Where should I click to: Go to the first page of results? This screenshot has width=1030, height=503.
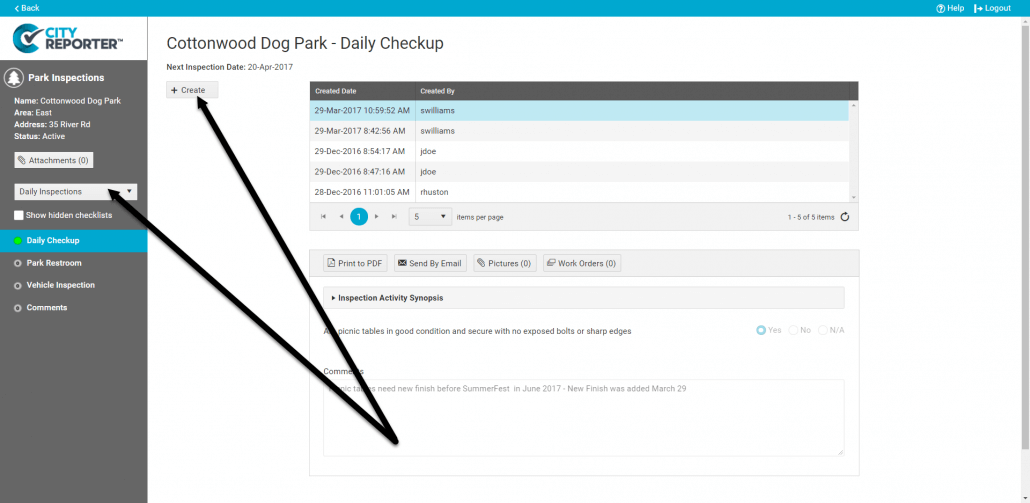click(x=323, y=217)
